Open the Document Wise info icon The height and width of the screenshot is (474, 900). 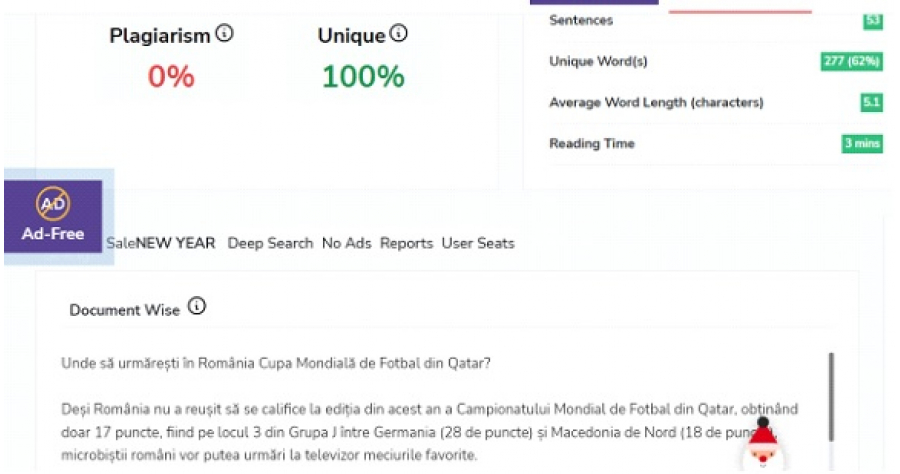tap(197, 306)
